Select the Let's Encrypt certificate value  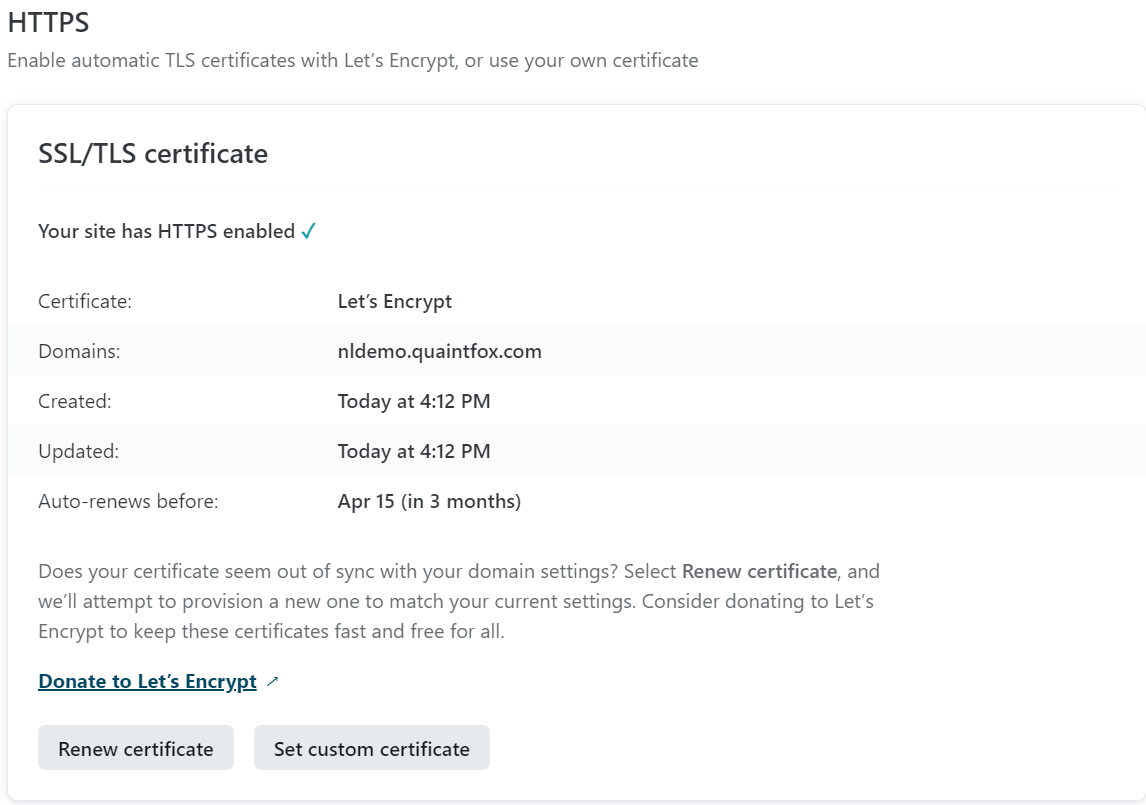tap(395, 301)
